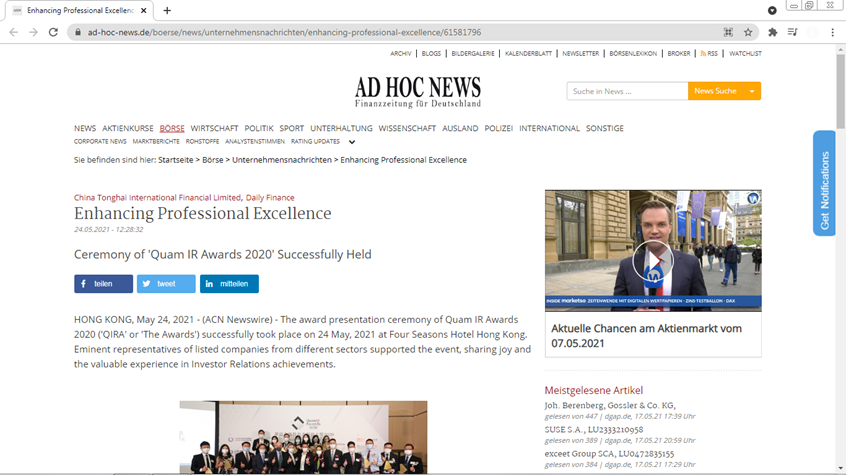Open a new browser tab with plus
This screenshot has width=846, height=475.
pos(167,10)
